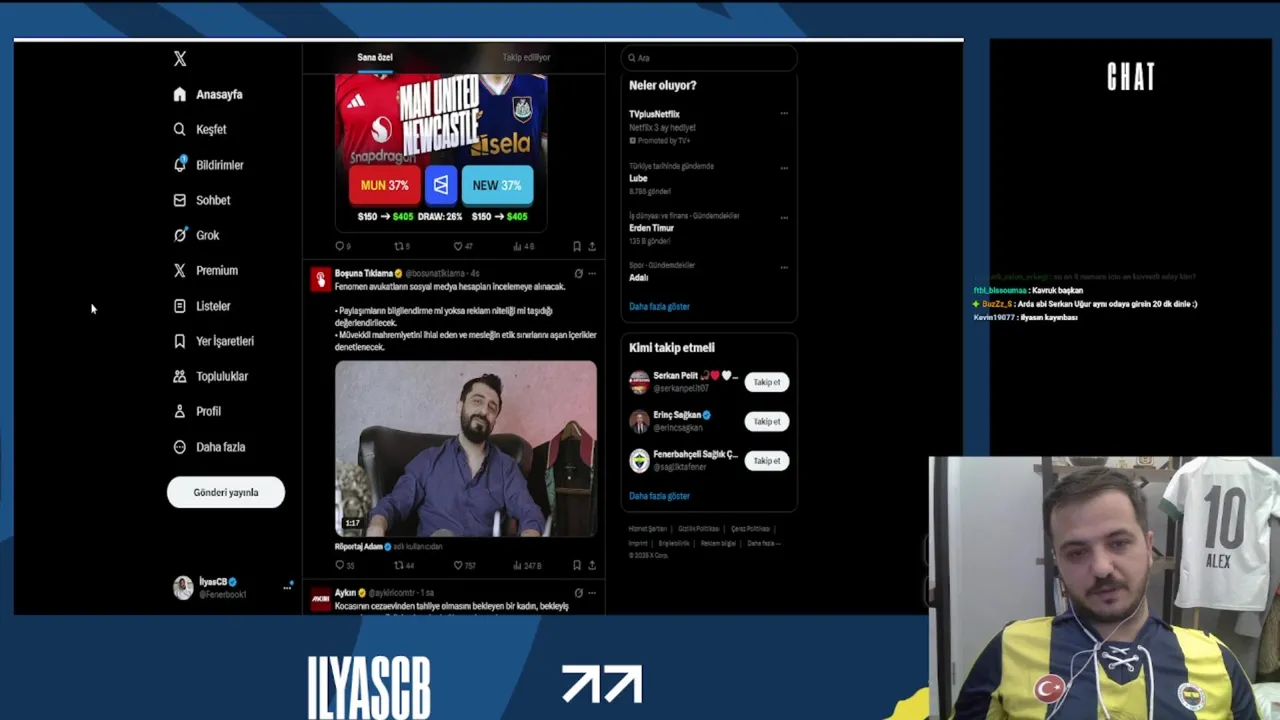Open Serkan Pelit profile avatar
1280x720 pixels.
639,382
